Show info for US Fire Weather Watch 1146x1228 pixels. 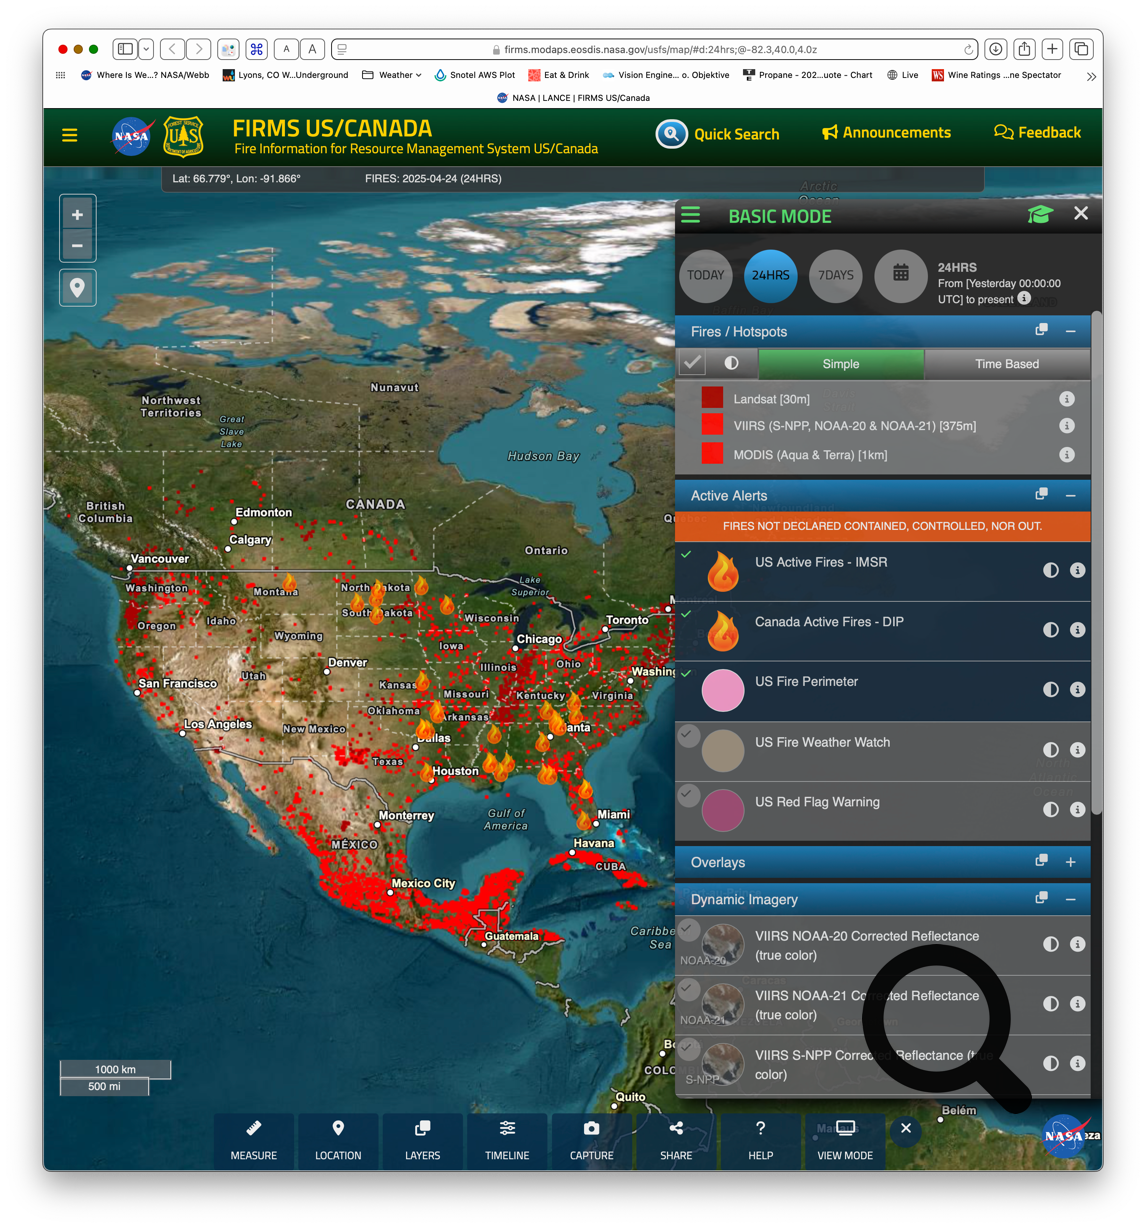pos(1078,750)
